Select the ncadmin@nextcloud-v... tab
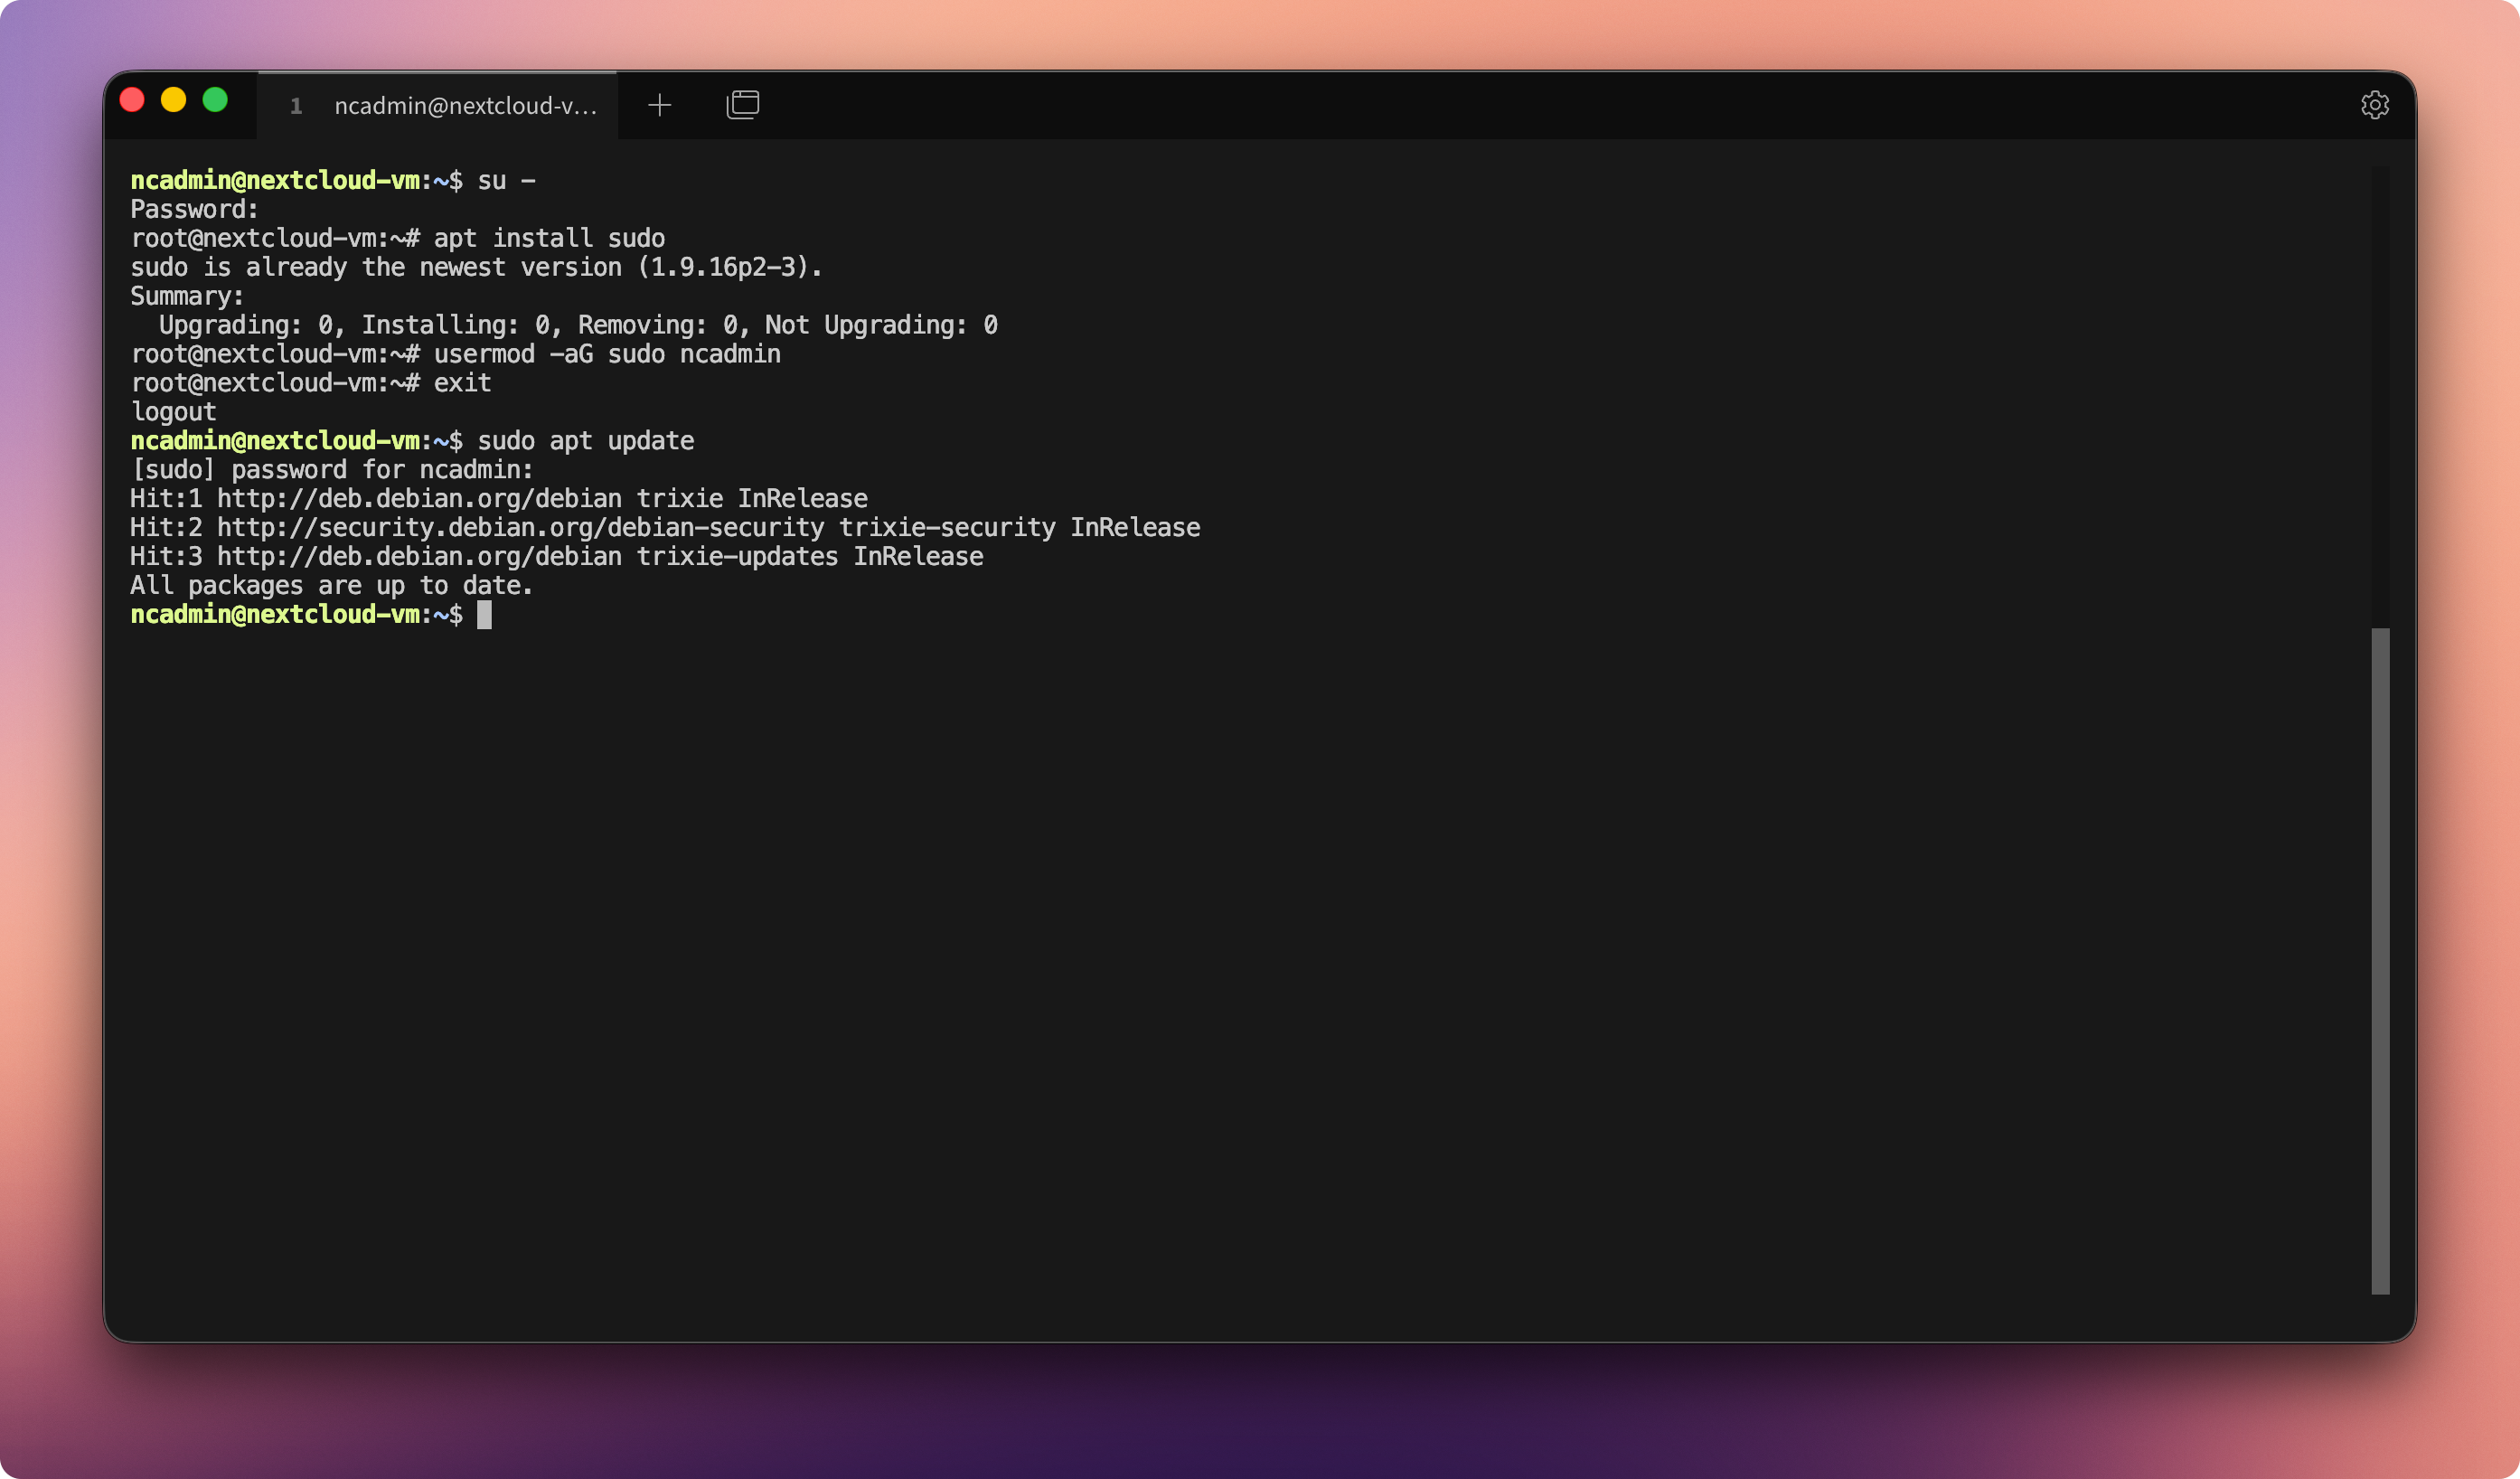 465,106
